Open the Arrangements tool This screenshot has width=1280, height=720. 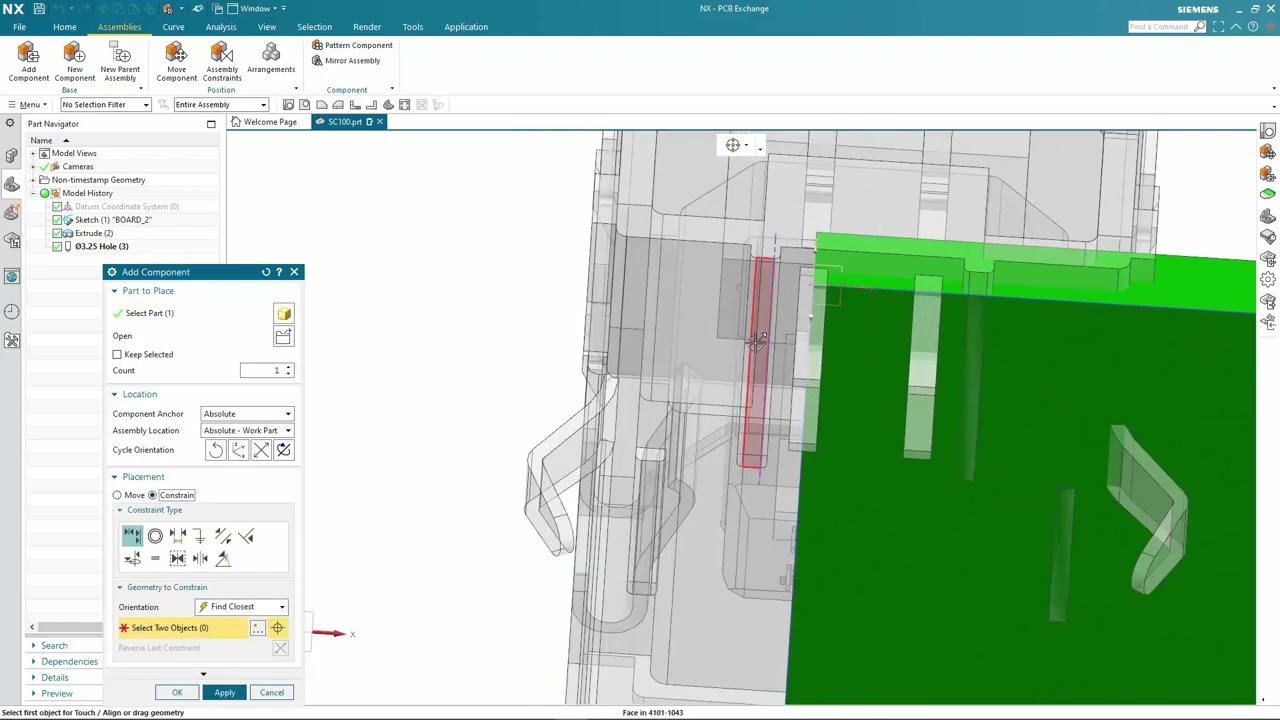[x=271, y=58]
